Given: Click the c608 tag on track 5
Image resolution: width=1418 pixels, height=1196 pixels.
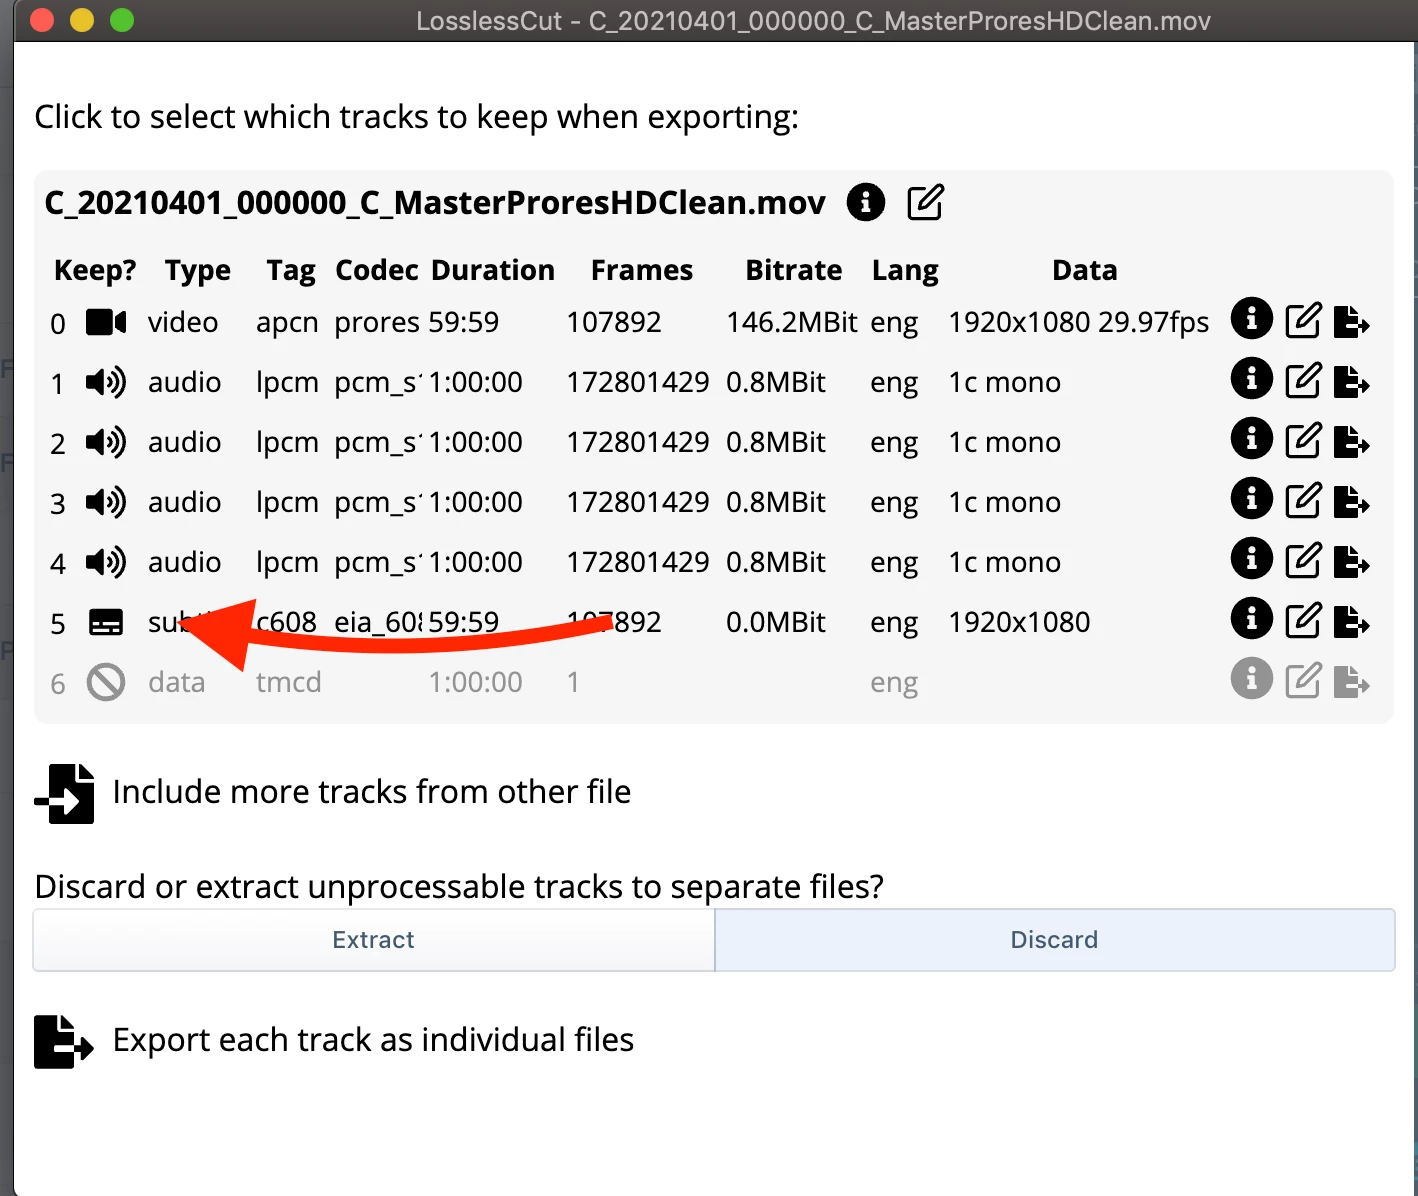Looking at the screenshot, I should pos(286,622).
